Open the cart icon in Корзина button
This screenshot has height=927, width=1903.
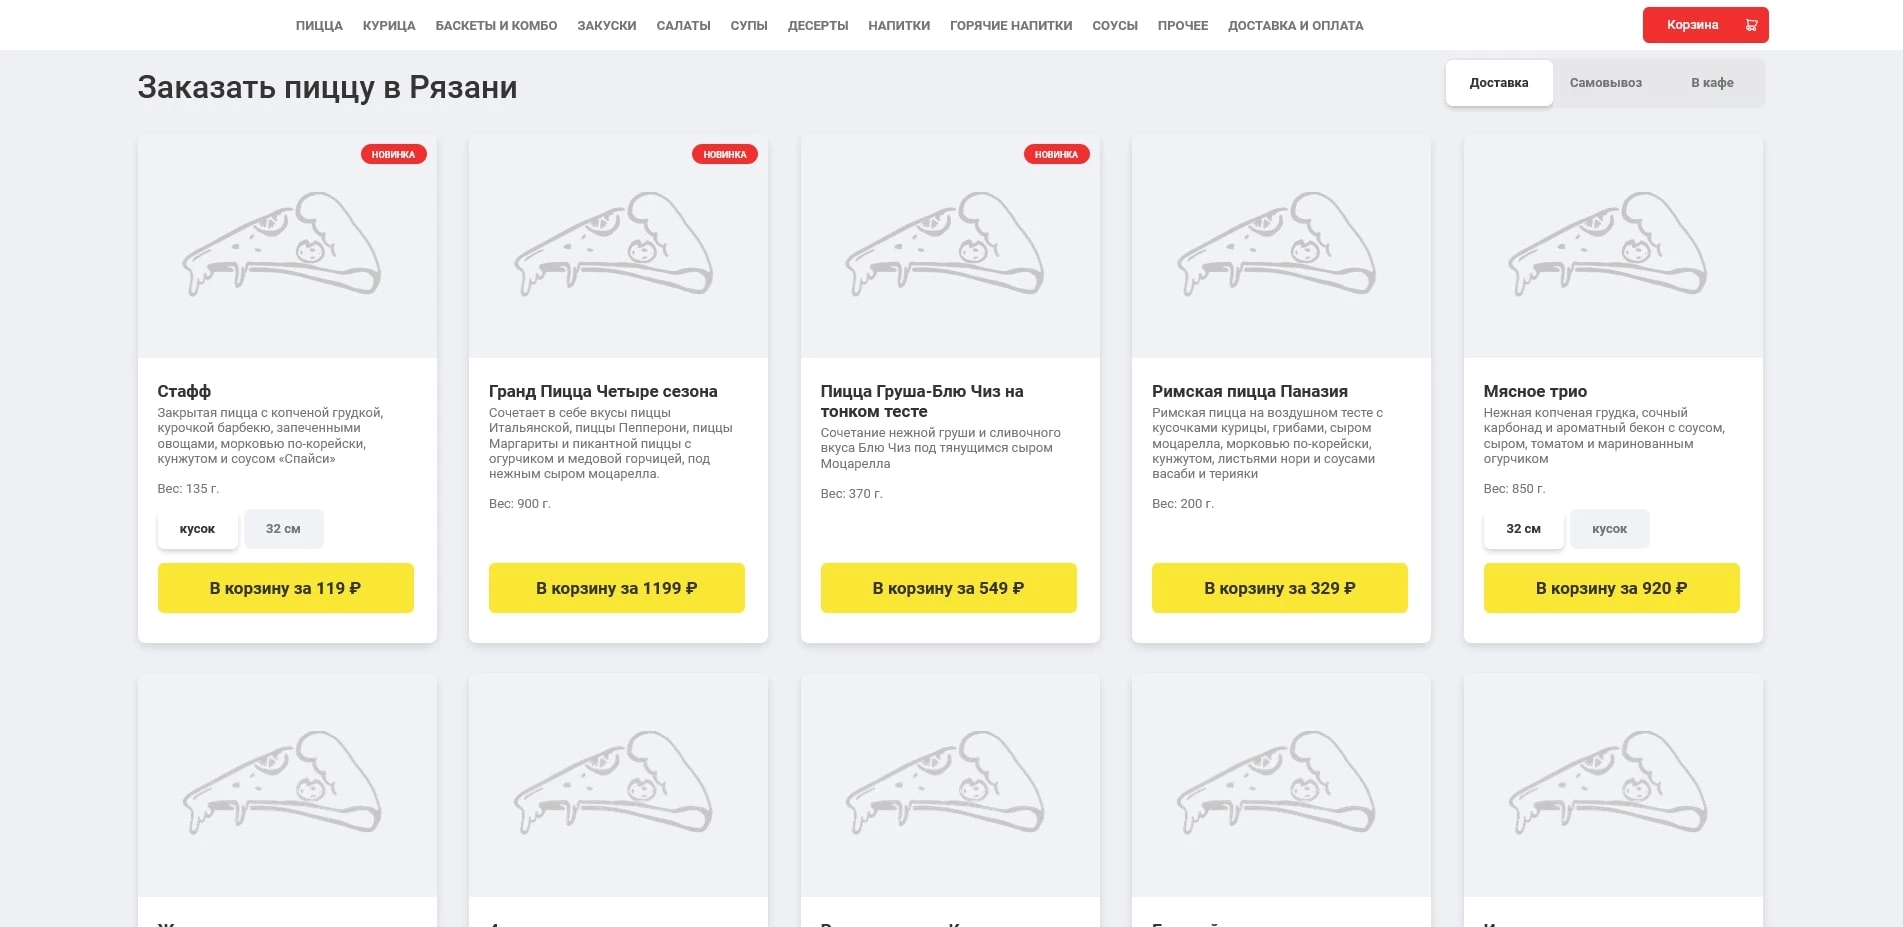point(1751,25)
